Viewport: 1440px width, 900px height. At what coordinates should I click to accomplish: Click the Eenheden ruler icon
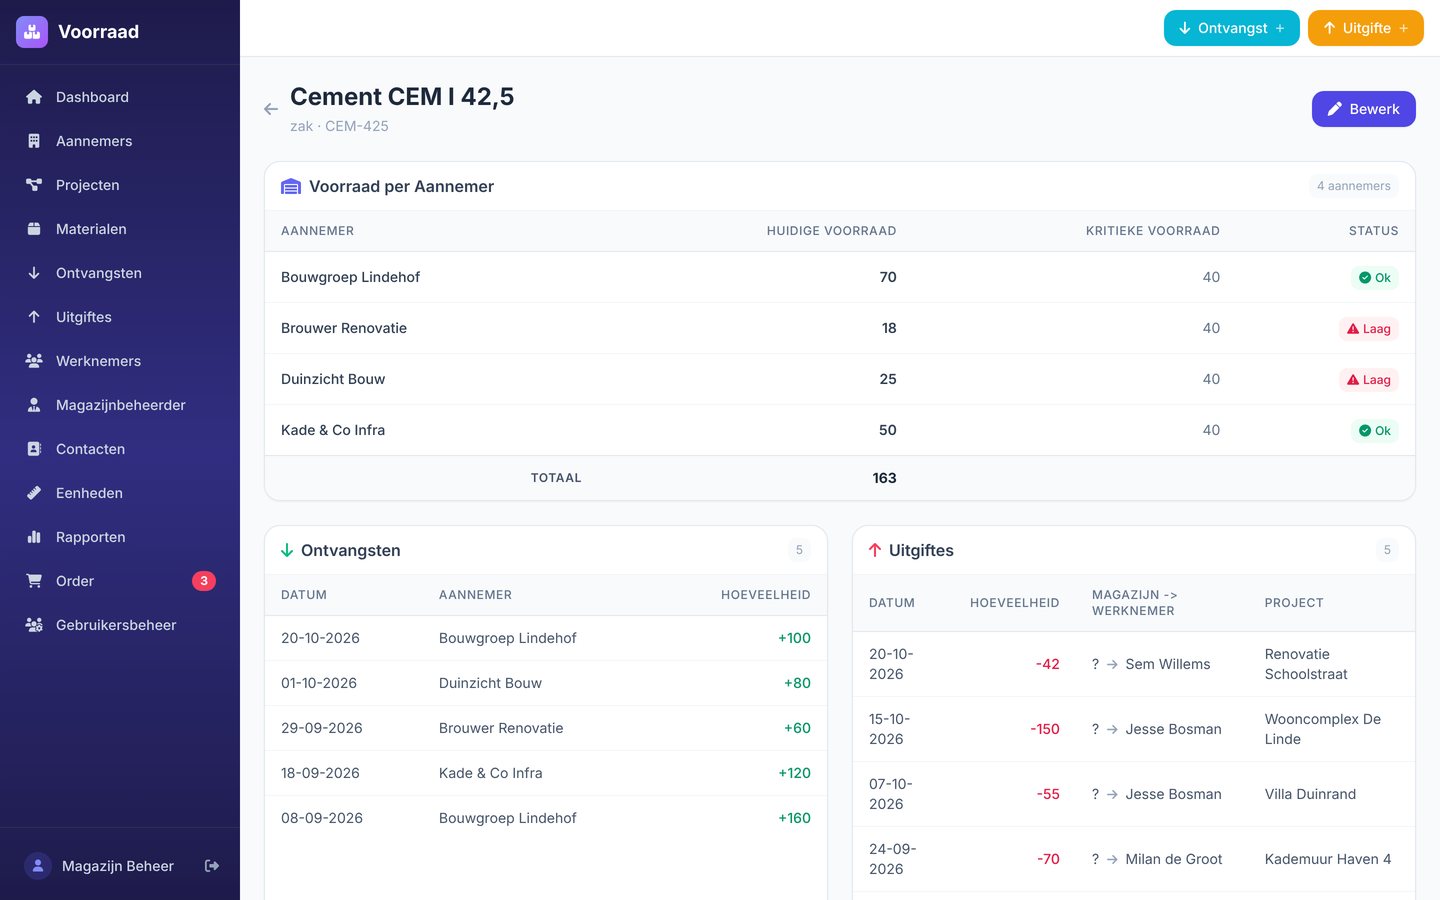click(x=34, y=493)
